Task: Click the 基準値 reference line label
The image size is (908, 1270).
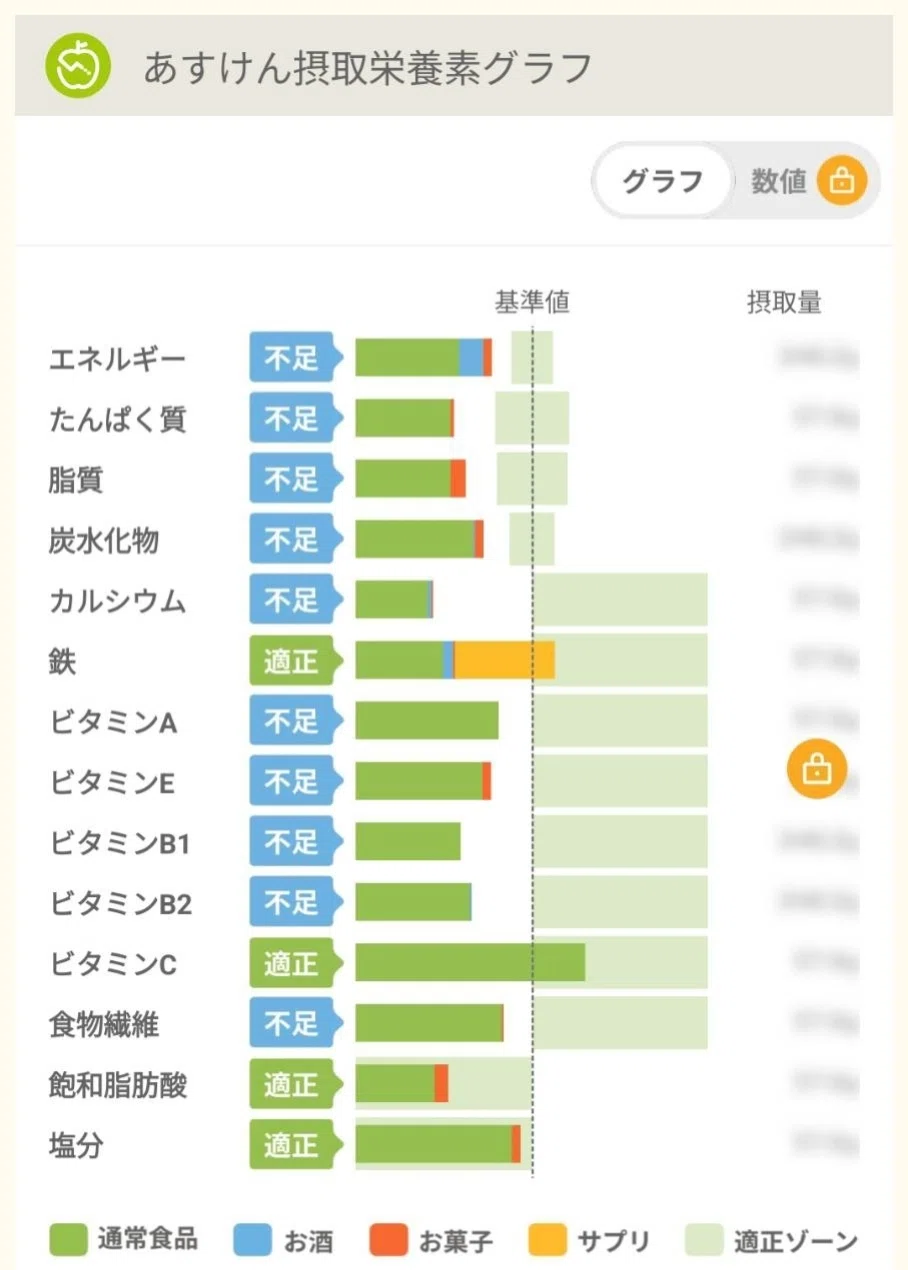Action: pyautogui.click(x=532, y=302)
